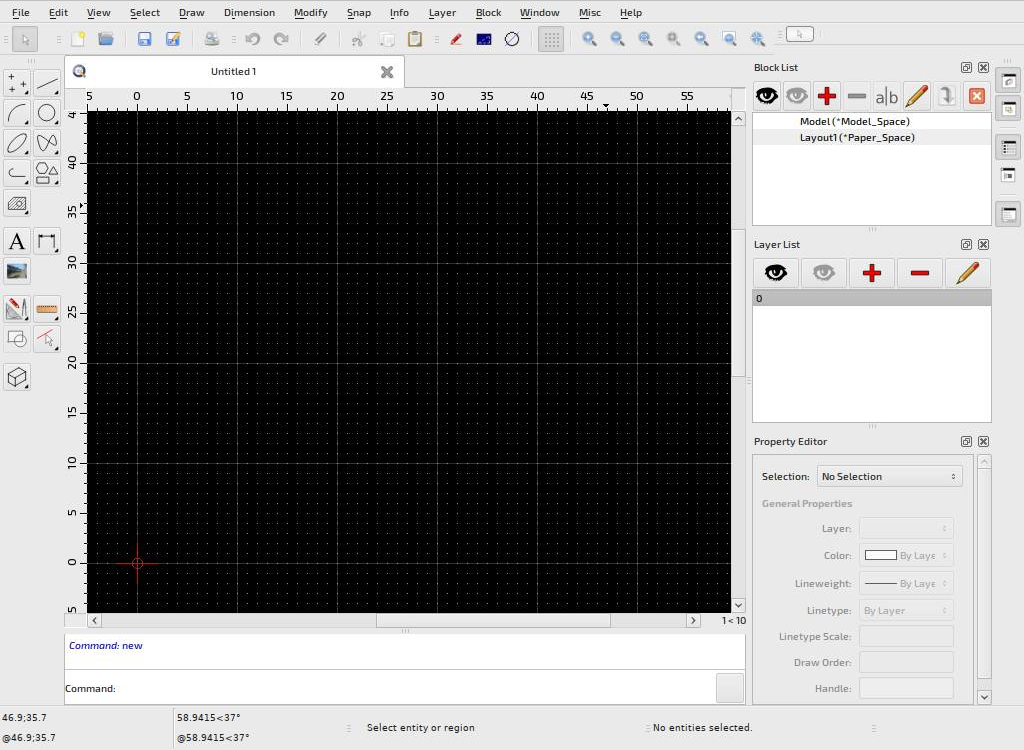1024x750 pixels.
Task: Open the Color By Layer dropdown
Action: (906, 555)
